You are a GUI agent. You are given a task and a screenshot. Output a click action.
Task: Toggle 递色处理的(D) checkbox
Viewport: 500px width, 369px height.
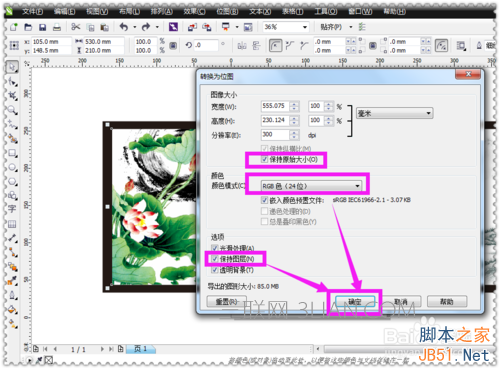pyautogui.click(x=264, y=211)
